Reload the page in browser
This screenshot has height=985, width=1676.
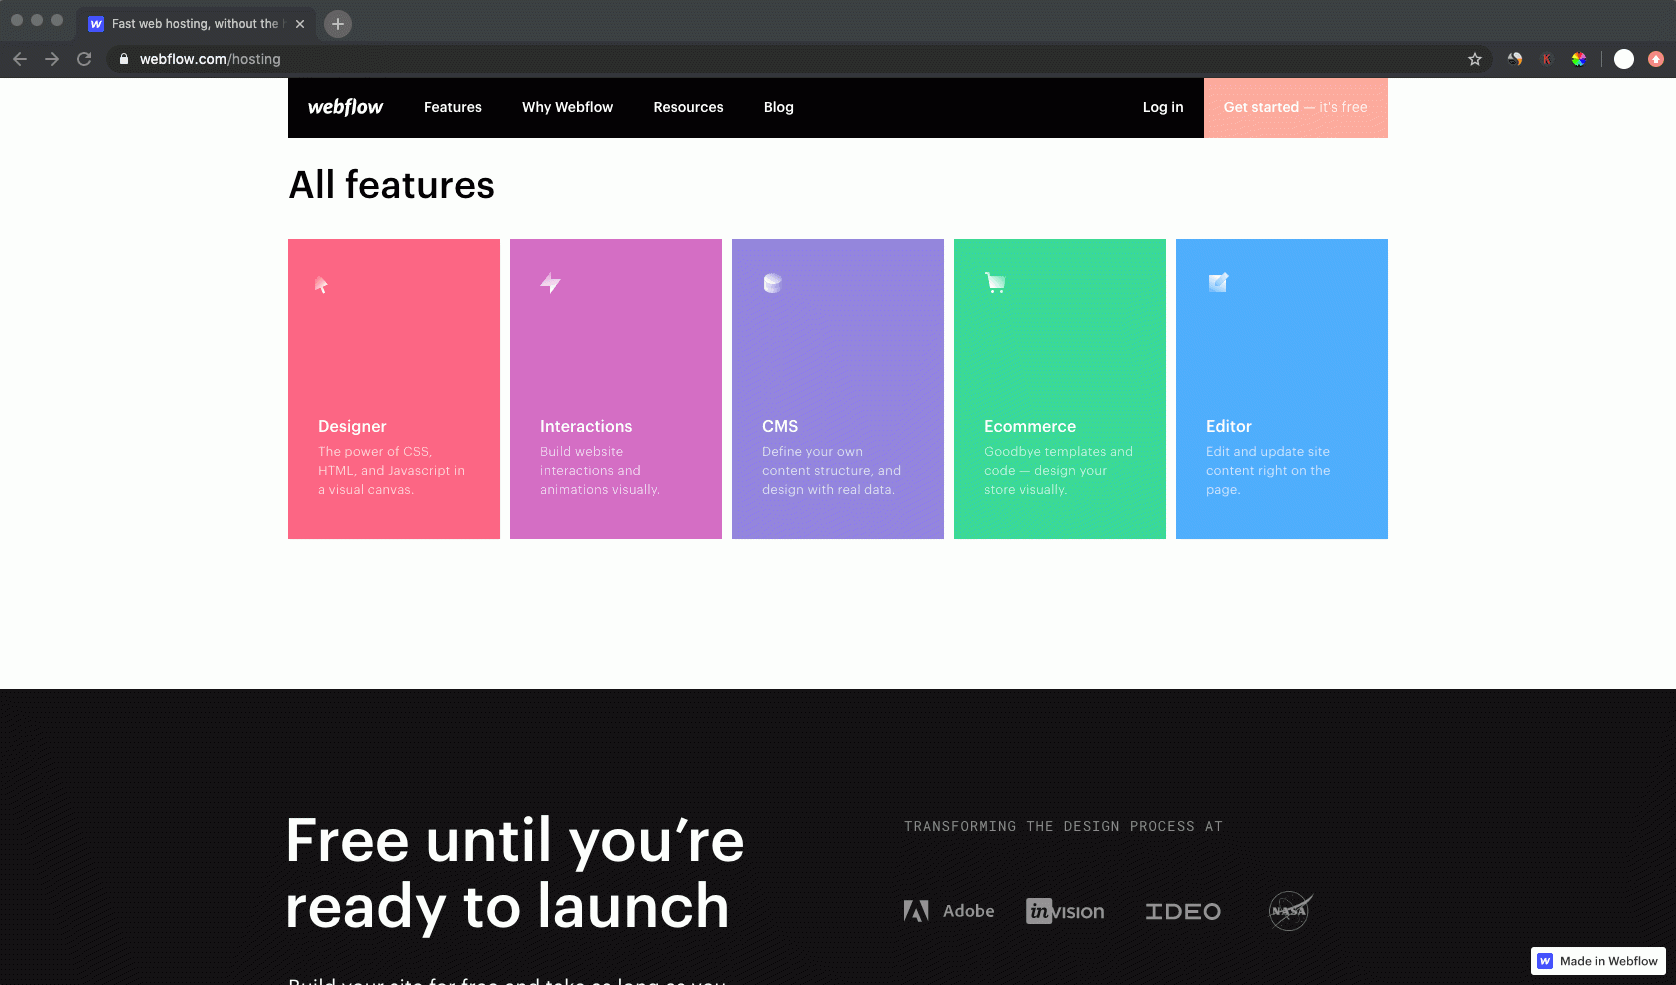point(84,59)
